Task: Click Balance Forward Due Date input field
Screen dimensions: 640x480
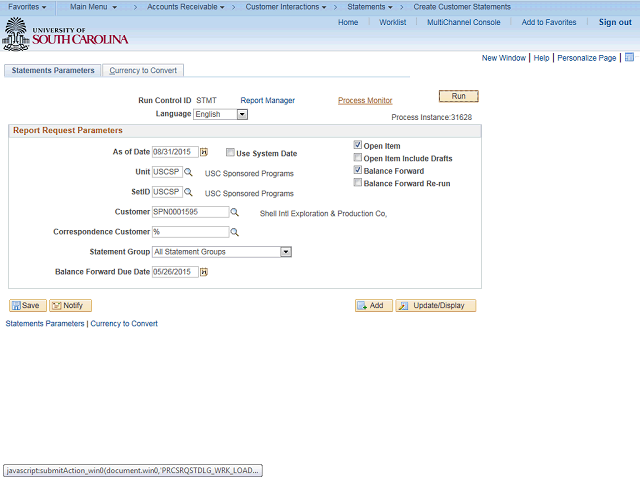Action: (x=175, y=272)
